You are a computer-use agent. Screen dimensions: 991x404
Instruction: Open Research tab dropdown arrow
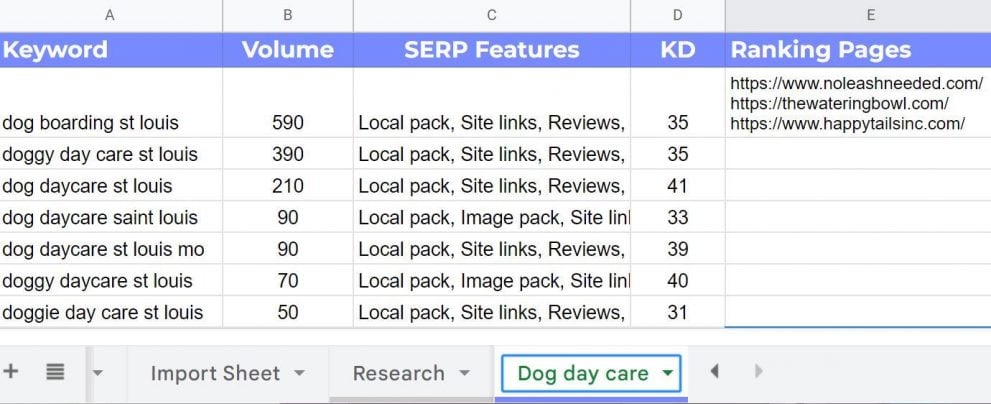click(x=465, y=373)
